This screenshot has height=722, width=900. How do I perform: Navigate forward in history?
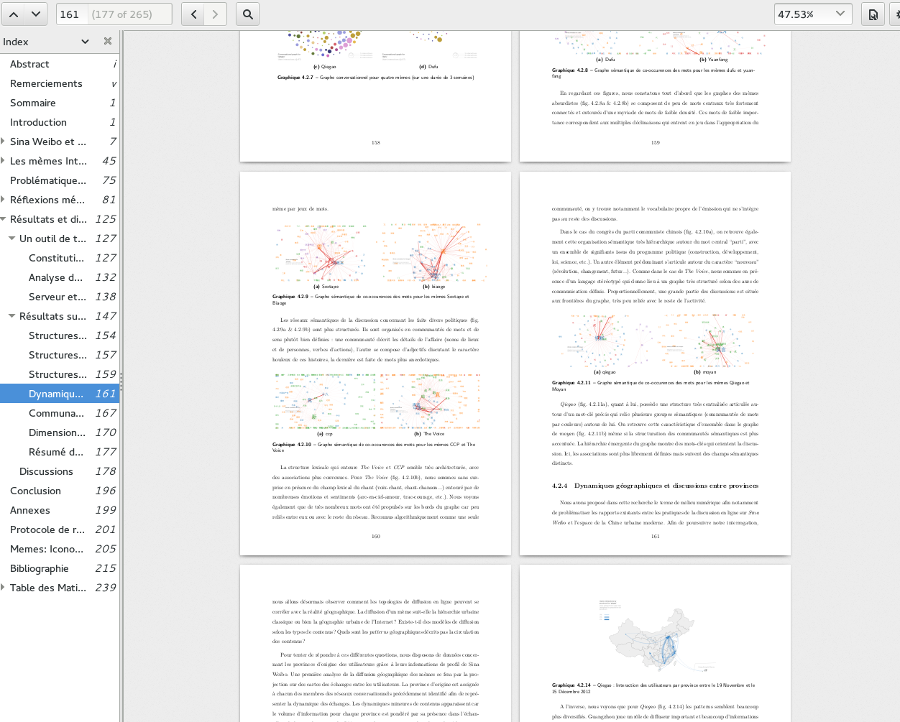tap(217, 14)
